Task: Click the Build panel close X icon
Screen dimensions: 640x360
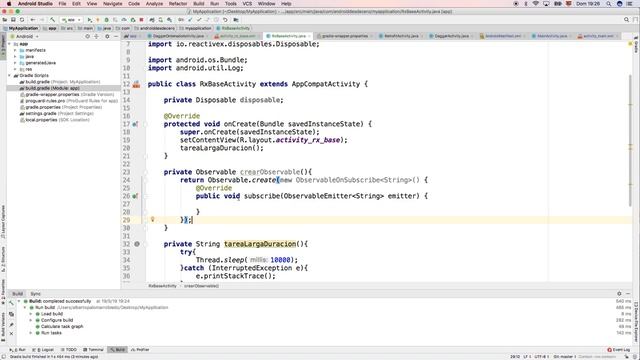Action: (x=11, y=333)
